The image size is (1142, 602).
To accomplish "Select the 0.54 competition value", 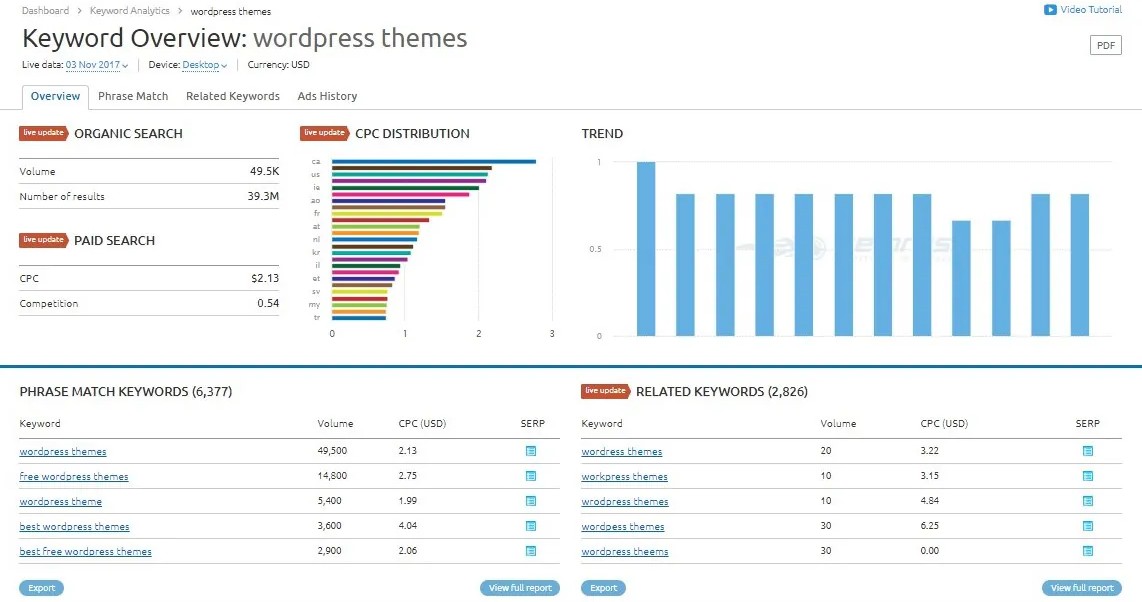I will (268, 303).
